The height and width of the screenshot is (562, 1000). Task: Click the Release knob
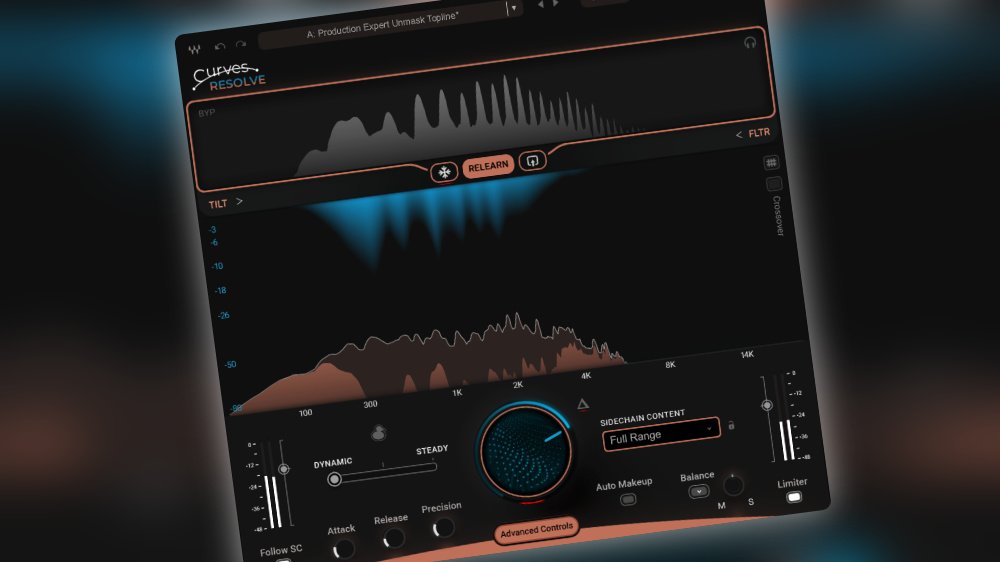[x=393, y=538]
